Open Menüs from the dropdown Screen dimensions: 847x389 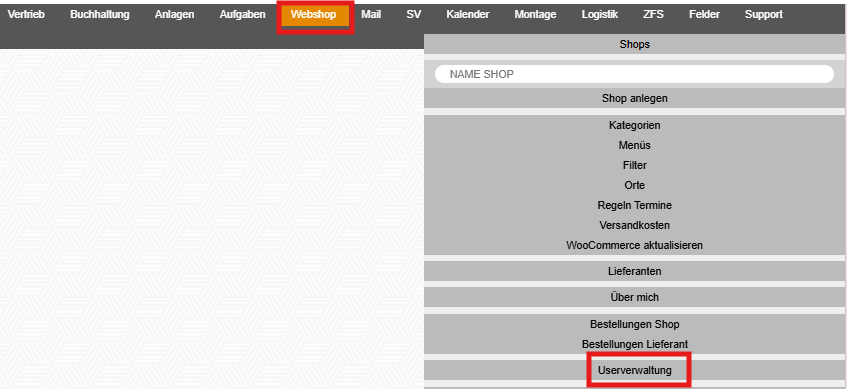(x=635, y=145)
